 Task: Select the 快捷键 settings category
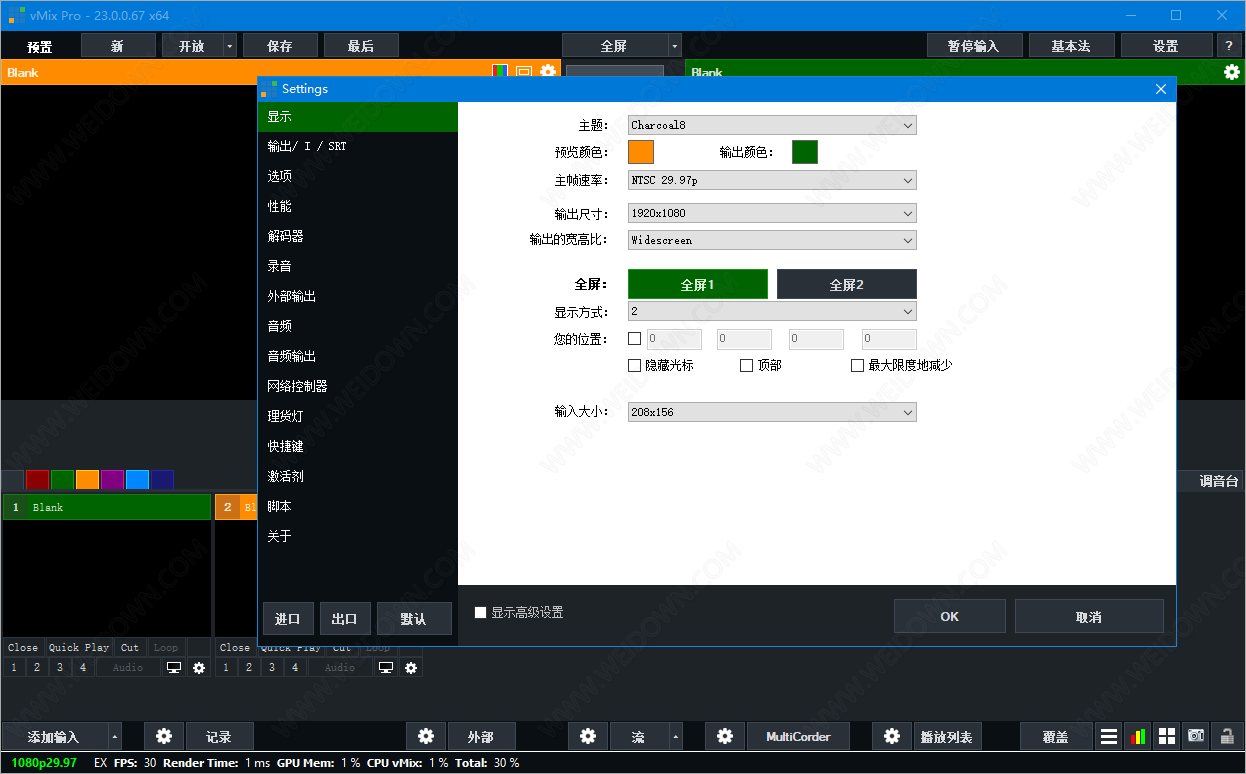357,446
